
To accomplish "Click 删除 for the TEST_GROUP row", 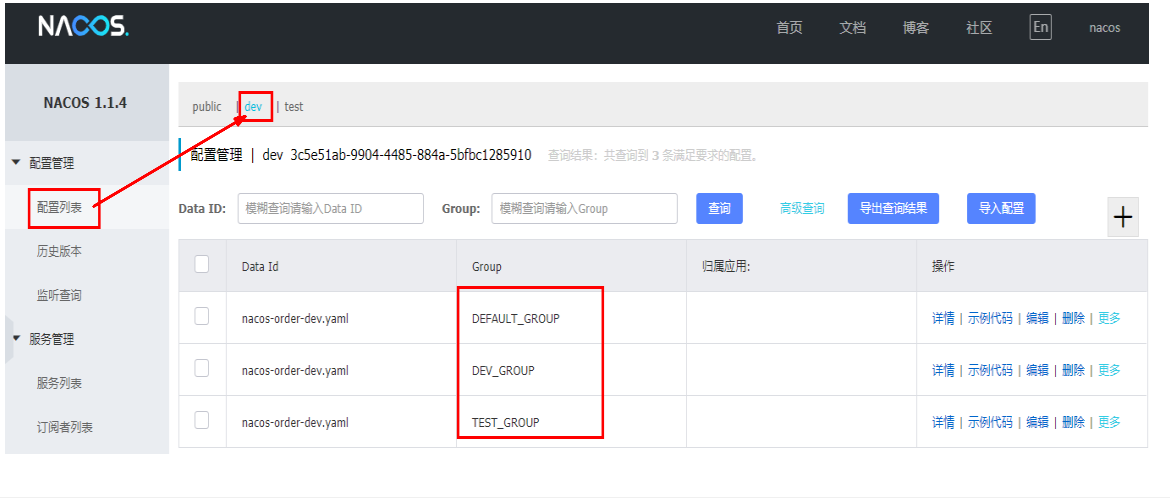I will tap(1073, 423).
